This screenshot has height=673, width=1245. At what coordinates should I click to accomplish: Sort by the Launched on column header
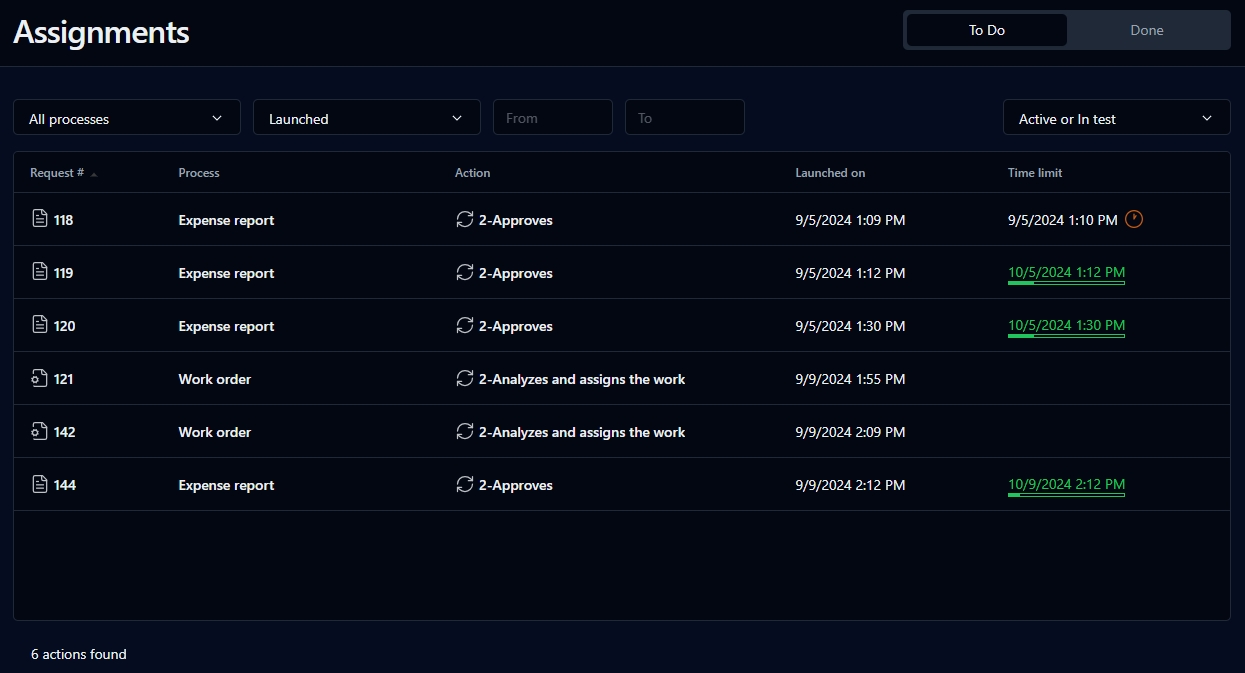click(x=830, y=173)
